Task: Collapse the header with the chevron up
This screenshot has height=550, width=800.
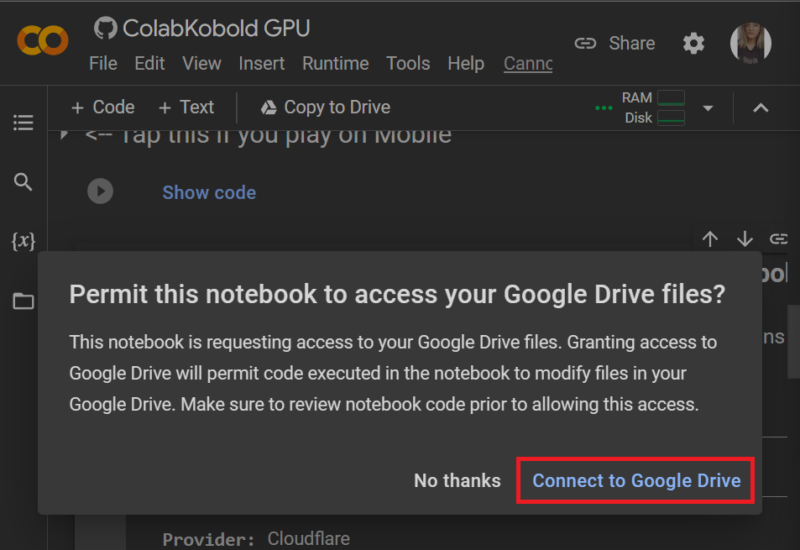Action: (760, 108)
